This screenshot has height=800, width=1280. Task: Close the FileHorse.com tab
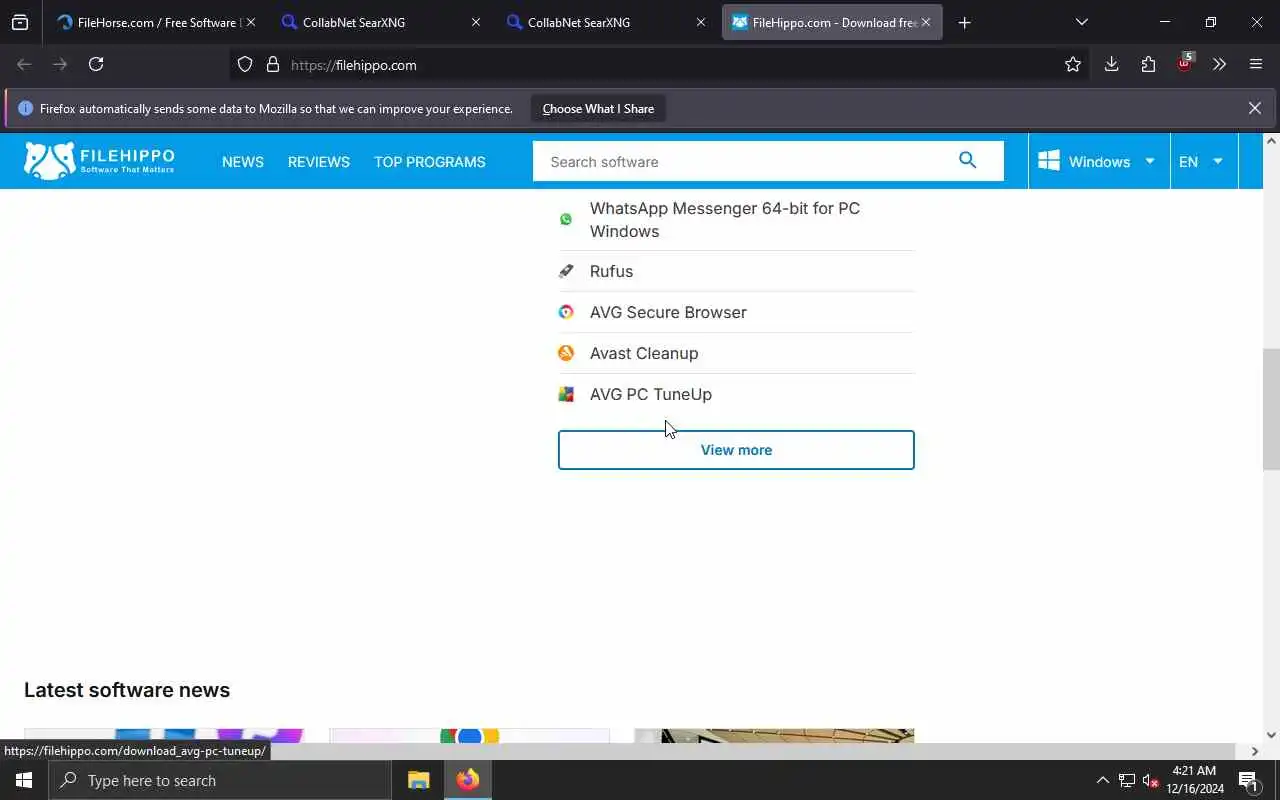click(250, 22)
